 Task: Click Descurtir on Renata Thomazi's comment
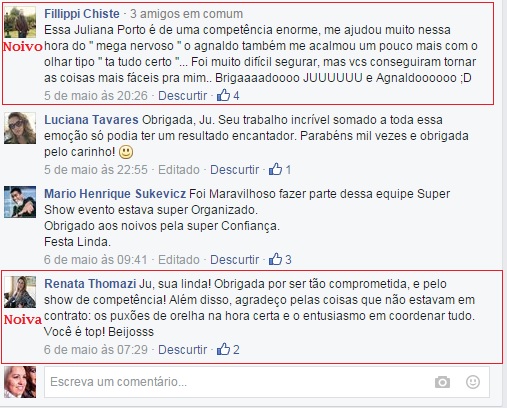182,349
